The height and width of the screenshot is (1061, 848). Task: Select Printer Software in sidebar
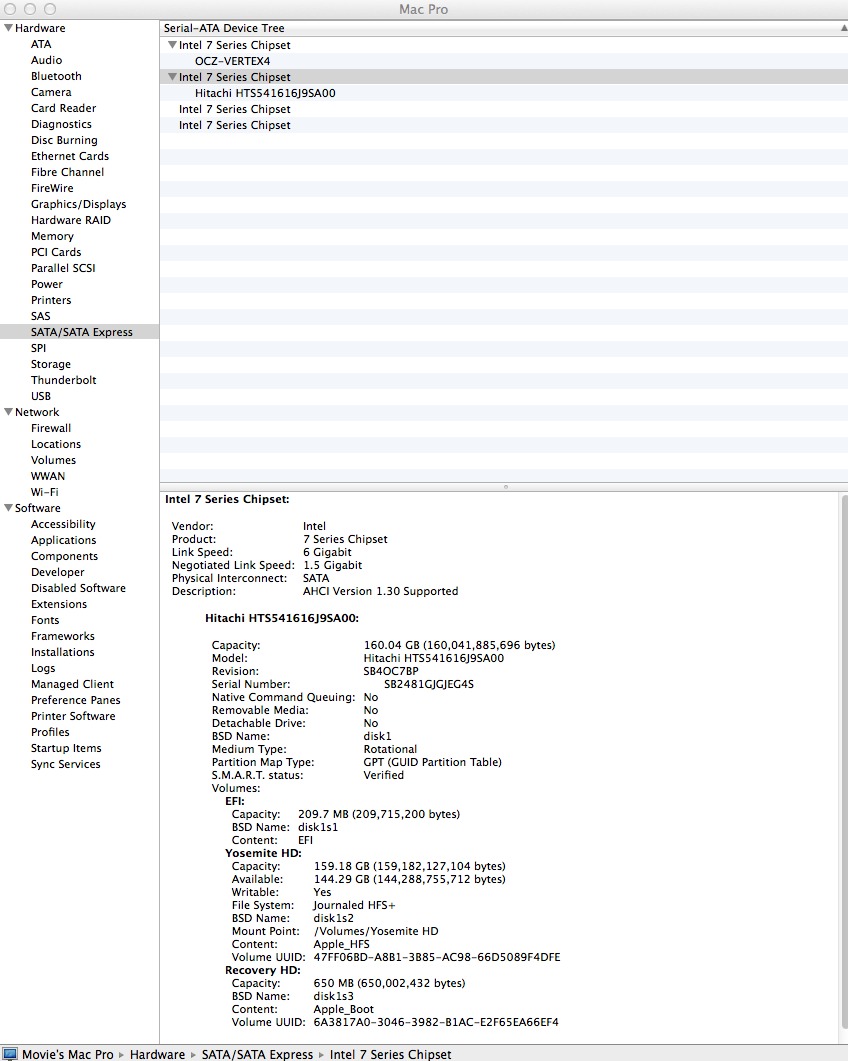tap(73, 717)
